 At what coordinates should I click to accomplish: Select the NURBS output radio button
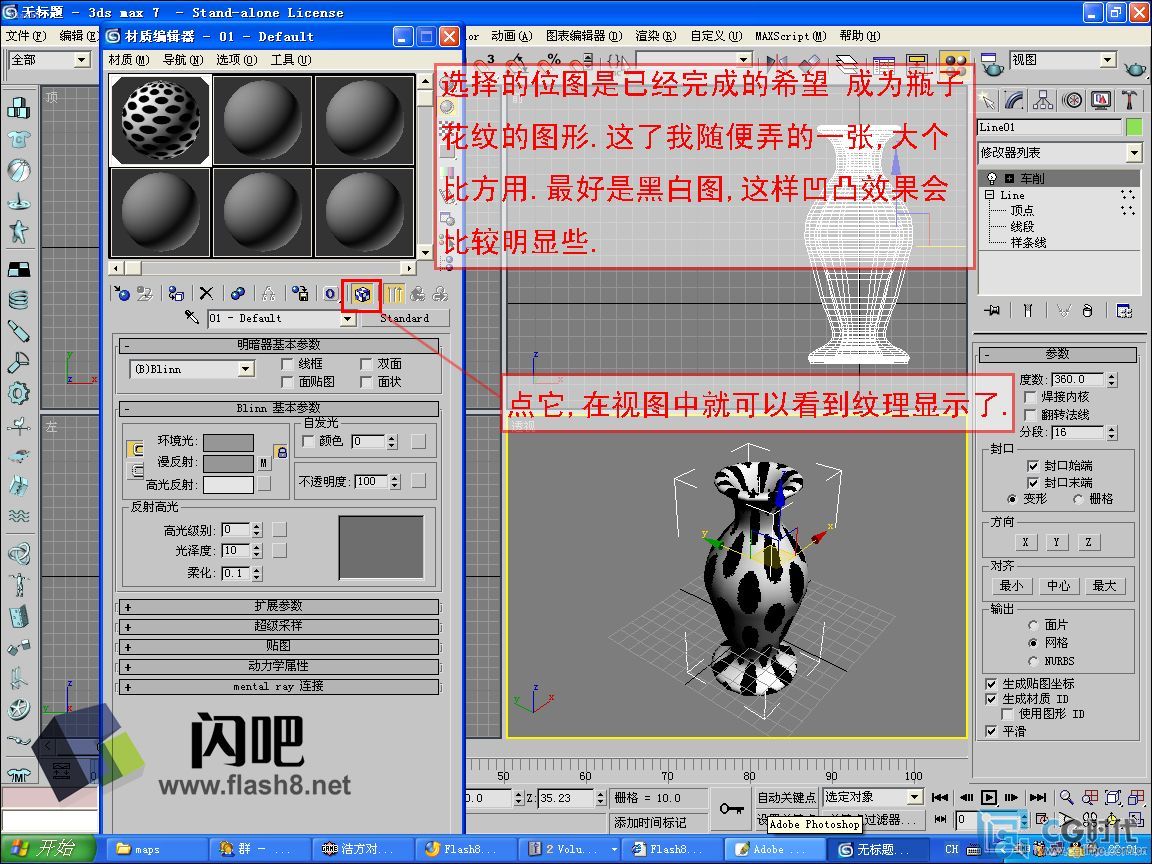pyautogui.click(x=1034, y=661)
